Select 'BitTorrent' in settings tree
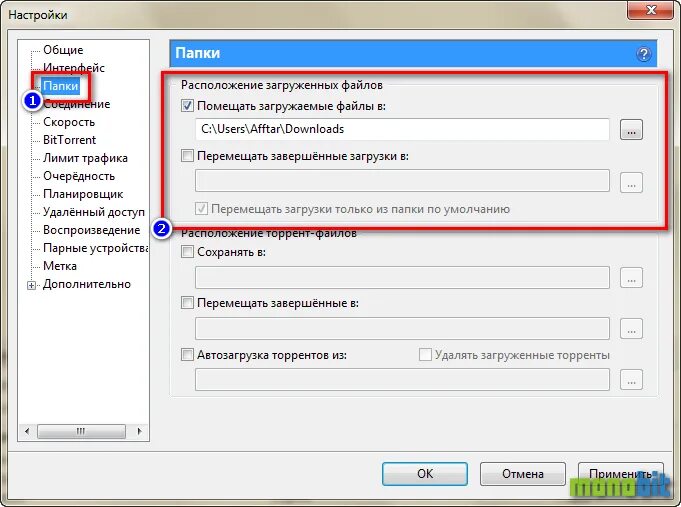The height and width of the screenshot is (507, 681). pyautogui.click(x=69, y=140)
